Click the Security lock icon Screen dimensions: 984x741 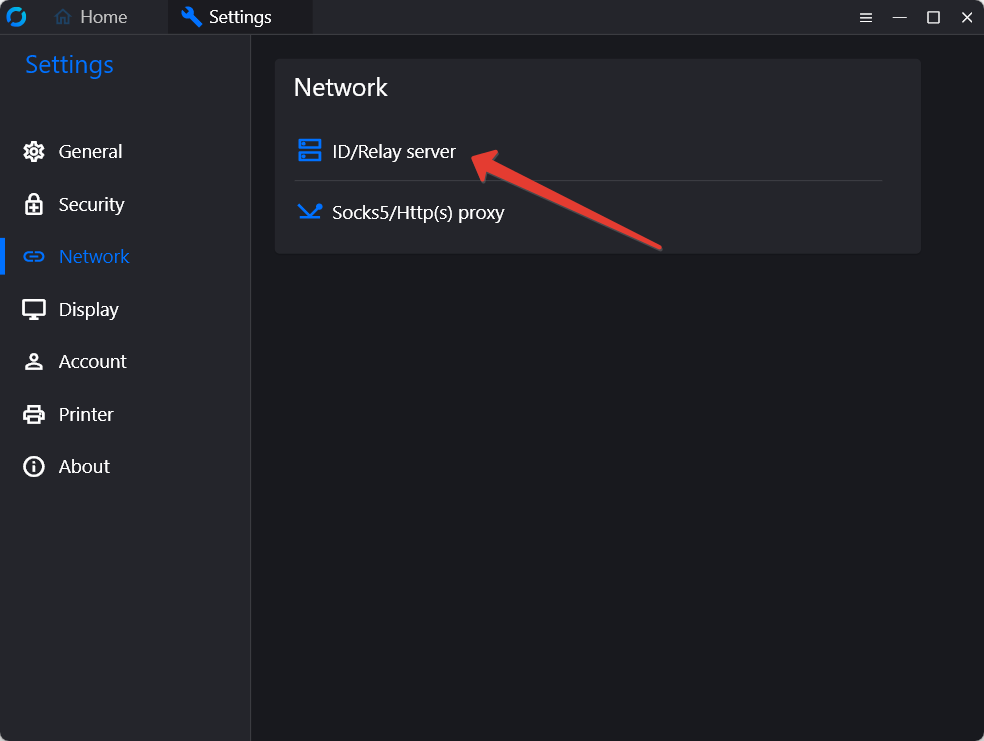point(34,205)
